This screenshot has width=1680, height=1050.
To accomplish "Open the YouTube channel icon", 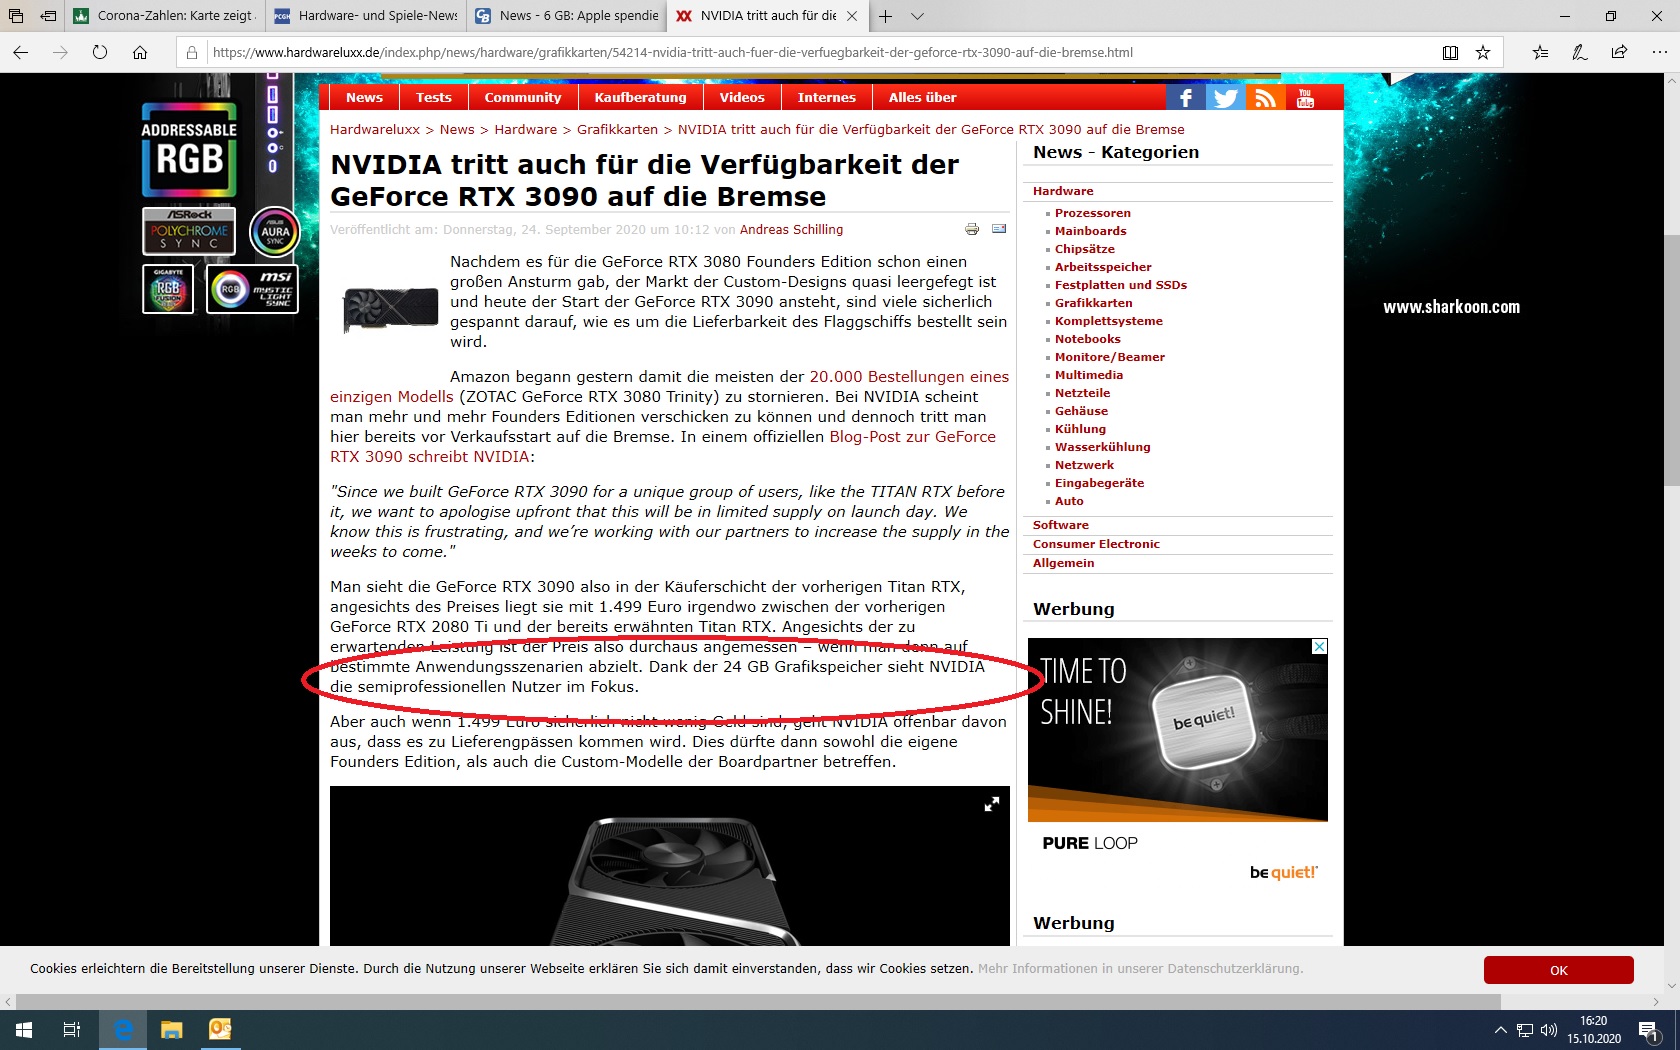I will click(1305, 97).
